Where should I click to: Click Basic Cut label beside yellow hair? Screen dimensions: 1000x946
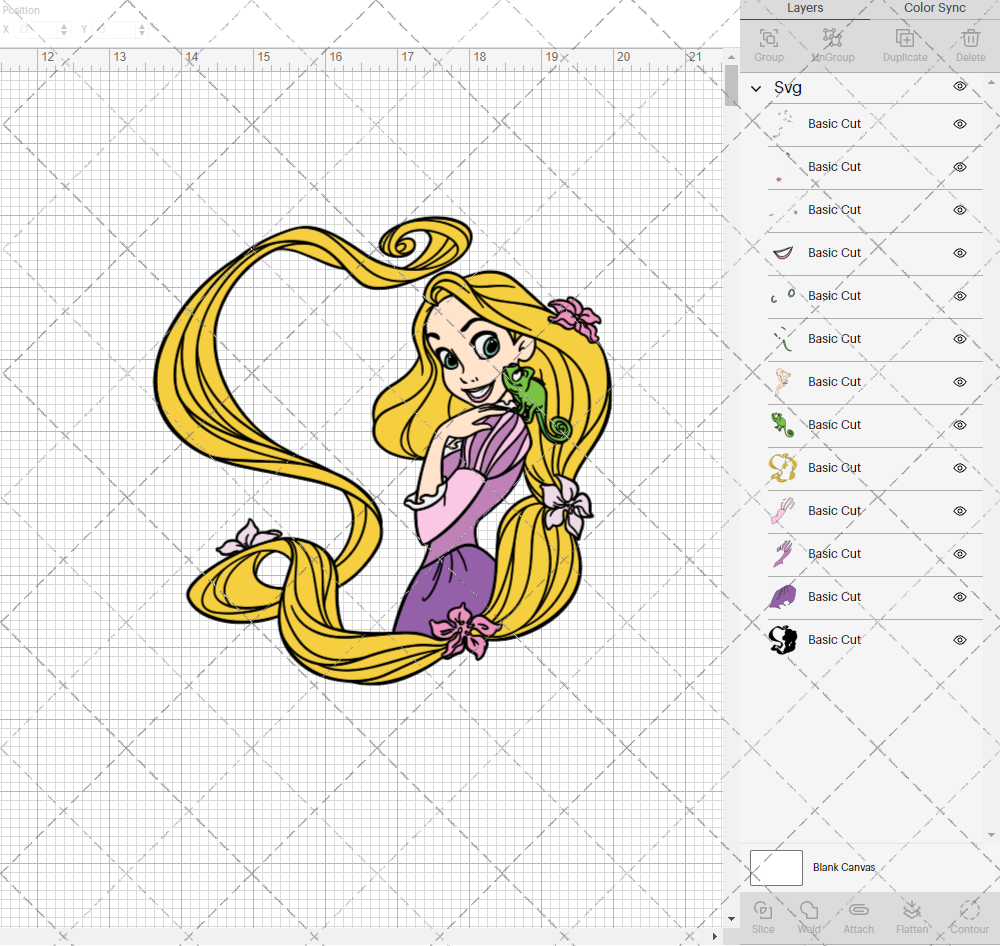point(834,468)
